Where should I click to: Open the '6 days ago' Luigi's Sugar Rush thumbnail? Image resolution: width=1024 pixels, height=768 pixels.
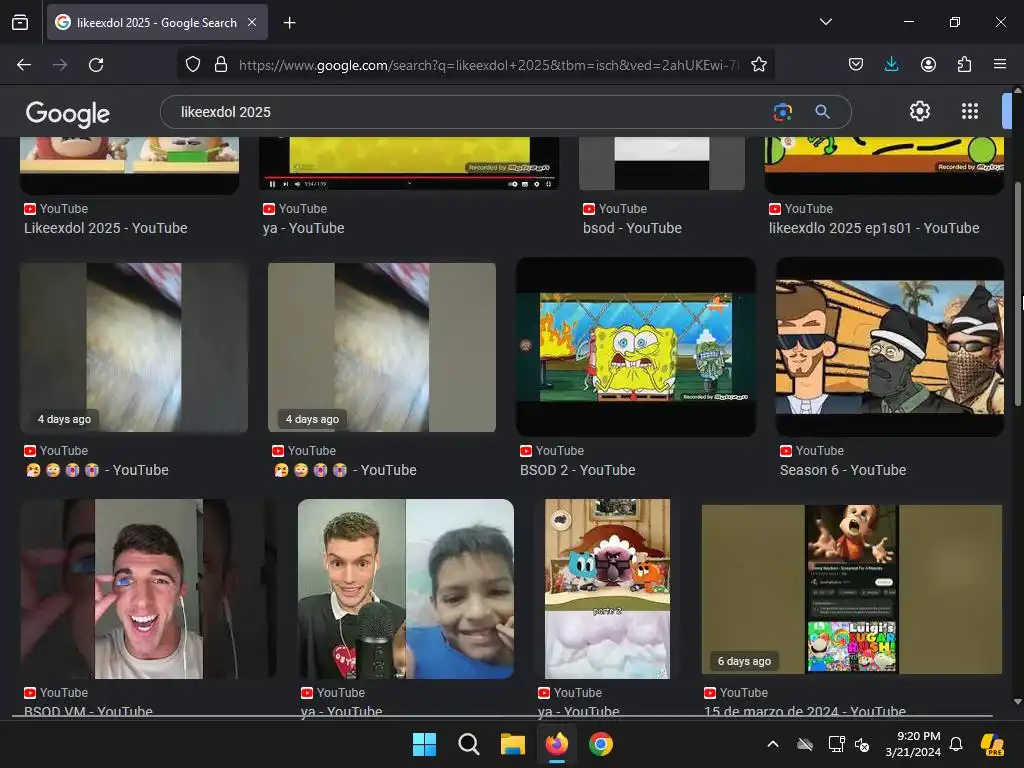pyautogui.click(x=852, y=589)
